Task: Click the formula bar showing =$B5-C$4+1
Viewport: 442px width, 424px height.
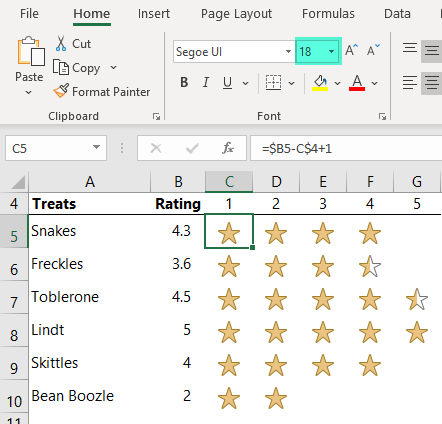Action: pyautogui.click(x=346, y=148)
